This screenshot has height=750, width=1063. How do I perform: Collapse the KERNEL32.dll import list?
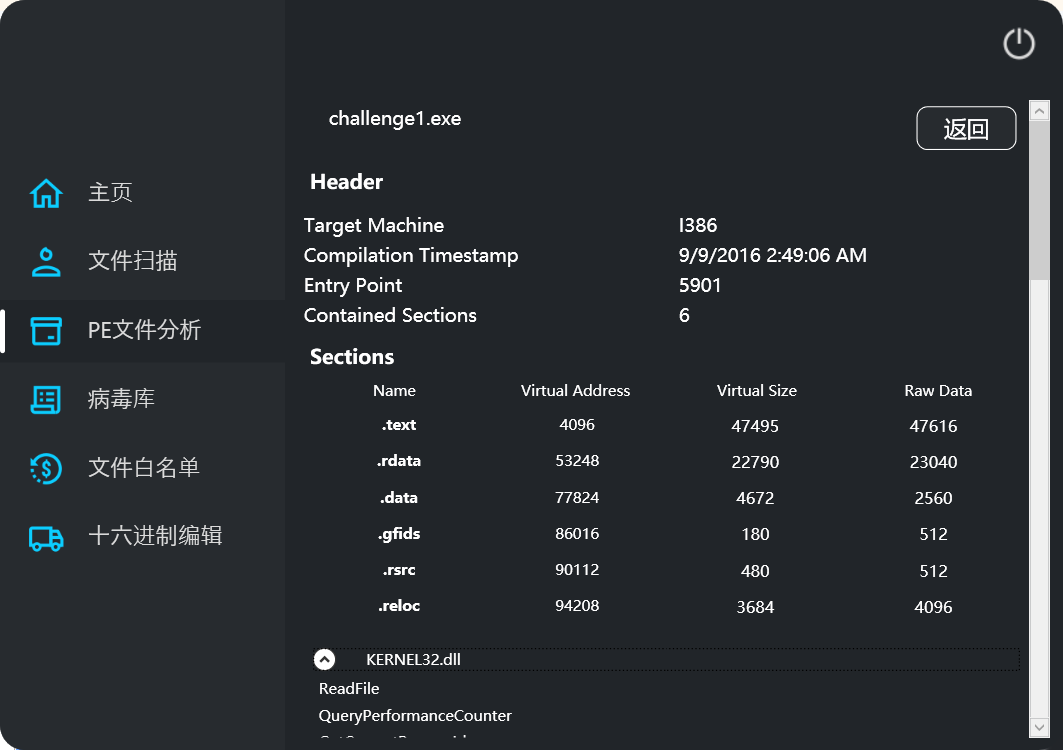pyautogui.click(x=324, y=659)
